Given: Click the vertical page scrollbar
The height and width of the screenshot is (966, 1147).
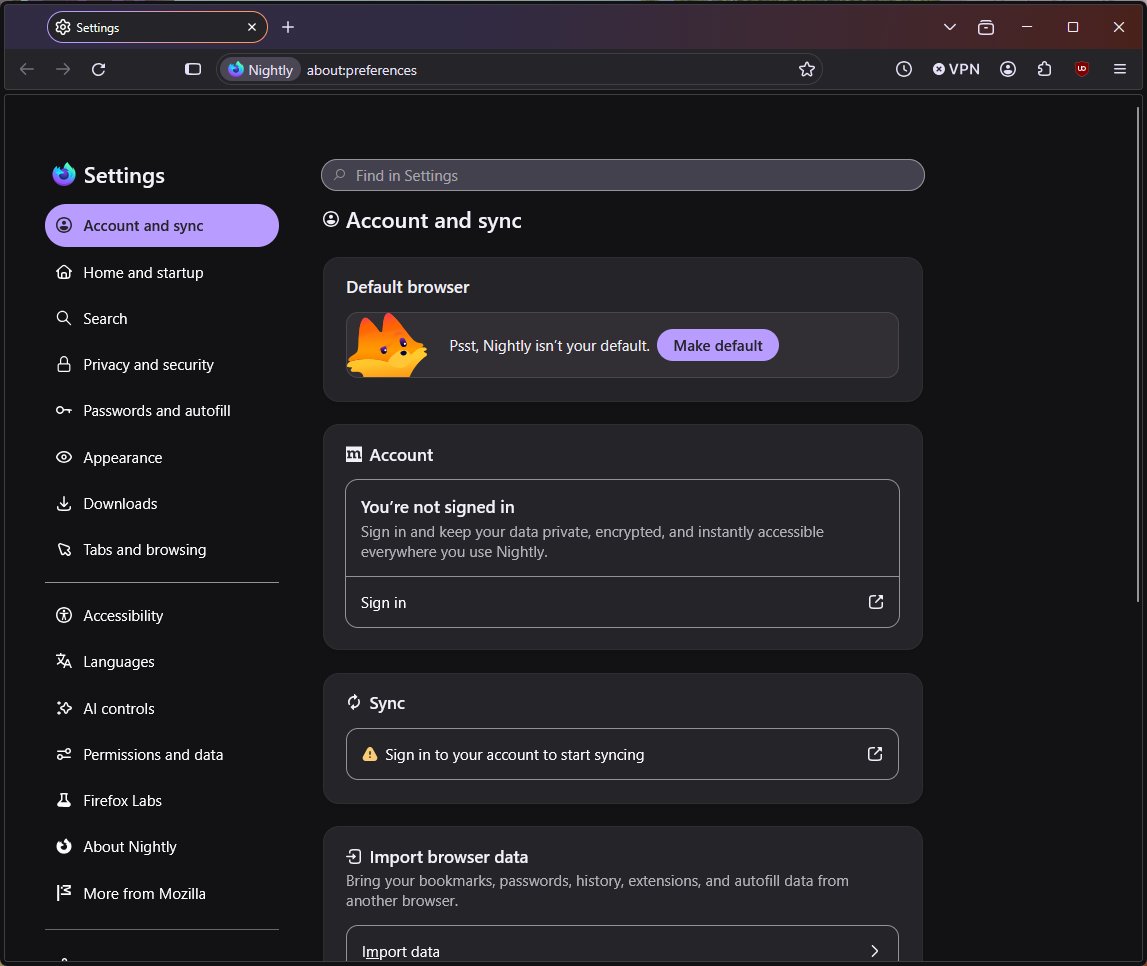Looking at the screenshot, I should (1138, 355).
